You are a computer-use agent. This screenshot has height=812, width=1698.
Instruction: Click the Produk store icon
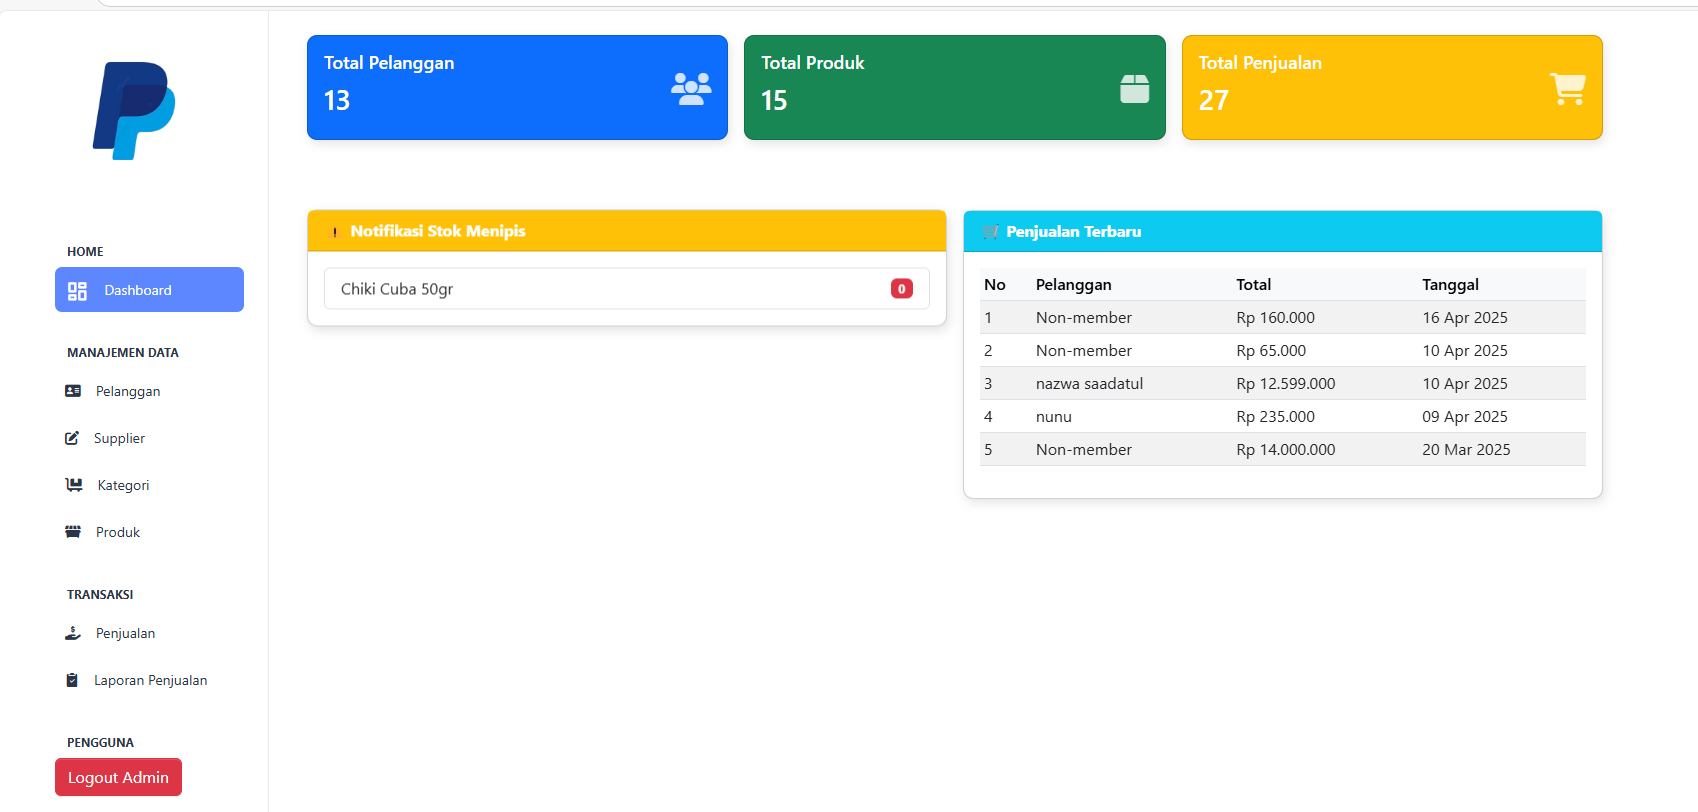point(73,532)
